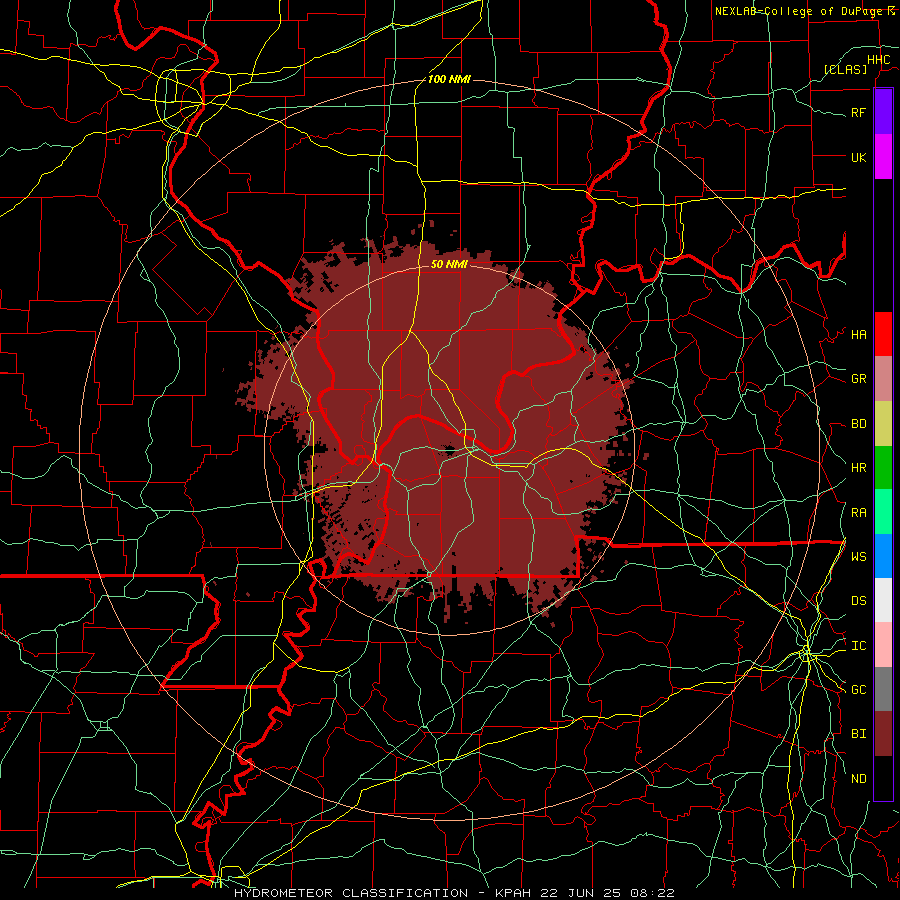The width and height of the screenshot is (900, 900).
Task: Select the GR pink legend swatch
Action: pos(883,379)
